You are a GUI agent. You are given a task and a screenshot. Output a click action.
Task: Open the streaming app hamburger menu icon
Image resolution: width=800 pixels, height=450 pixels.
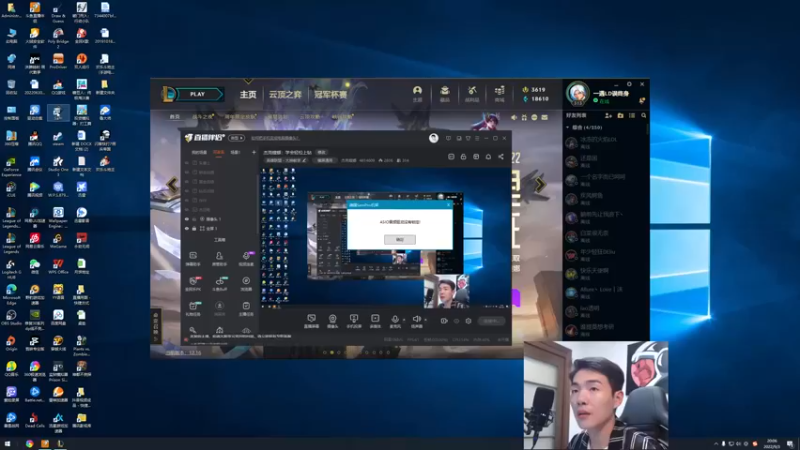pos(477,138)
